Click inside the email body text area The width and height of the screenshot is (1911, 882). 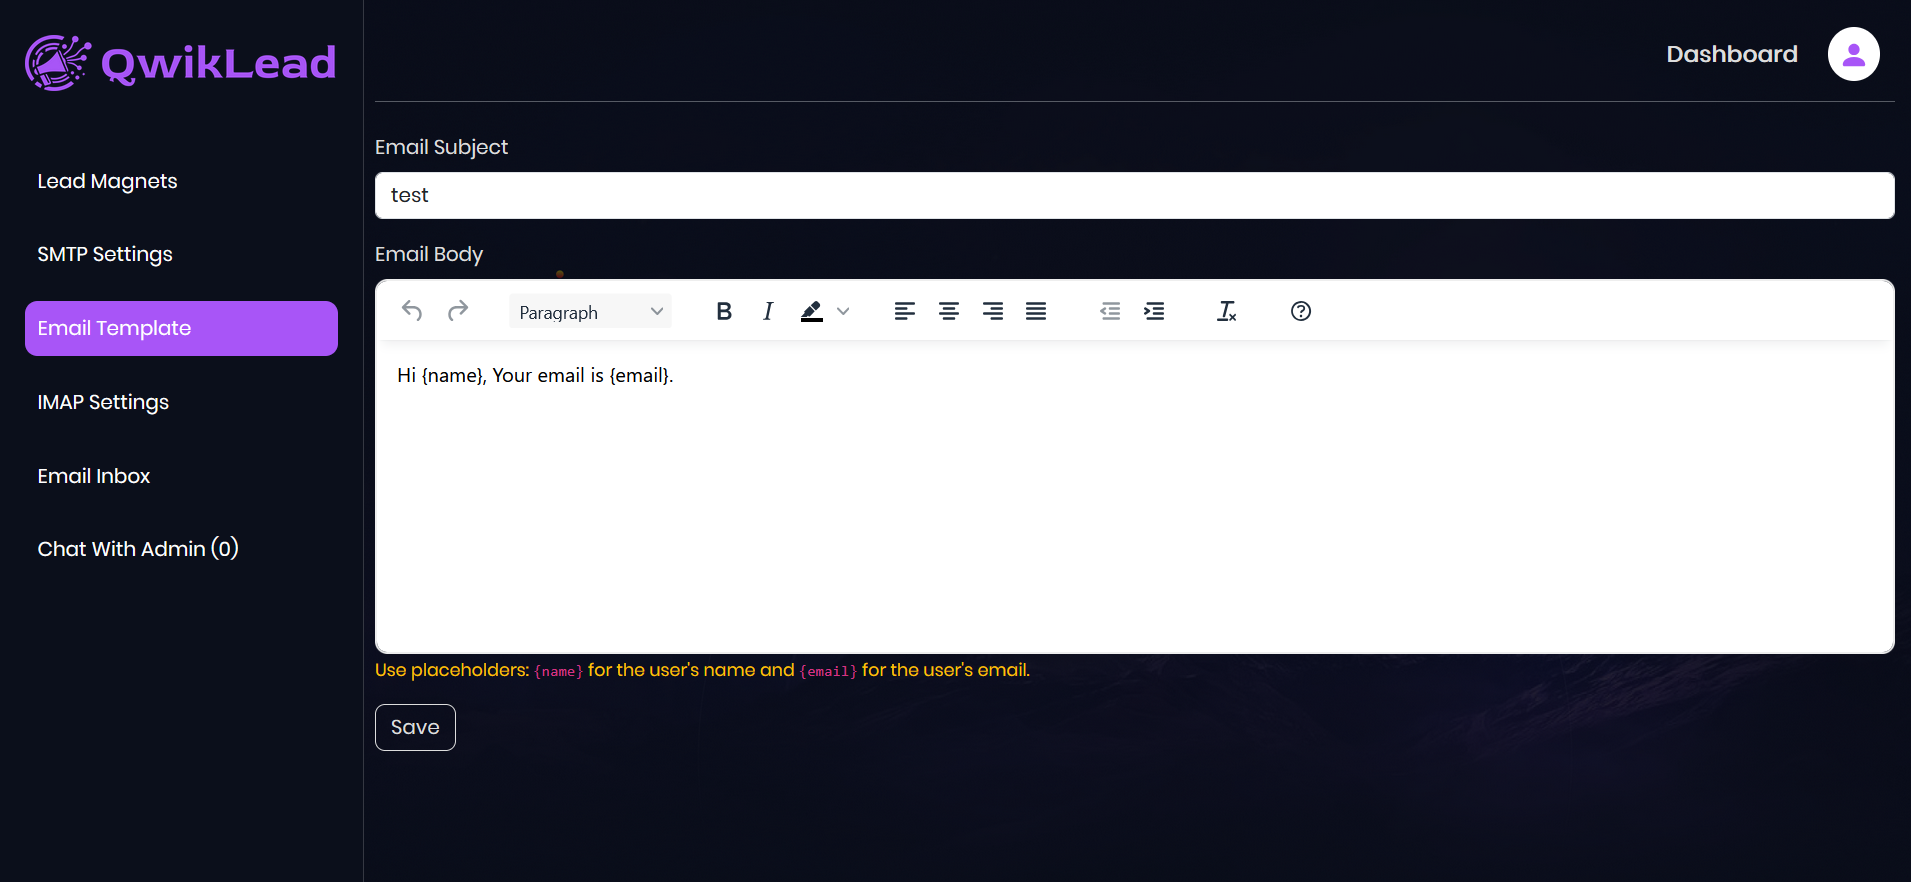pyautogui.click(x=1134, y=497)
